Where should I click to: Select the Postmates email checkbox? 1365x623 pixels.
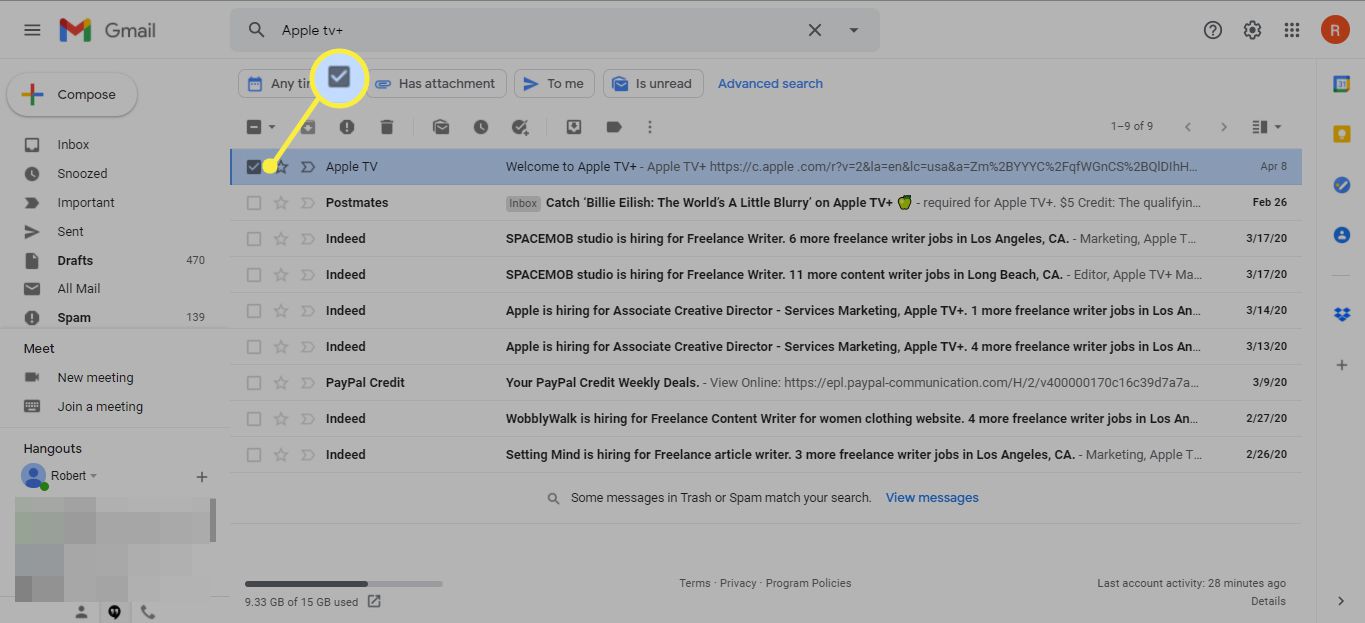point(254,202)
